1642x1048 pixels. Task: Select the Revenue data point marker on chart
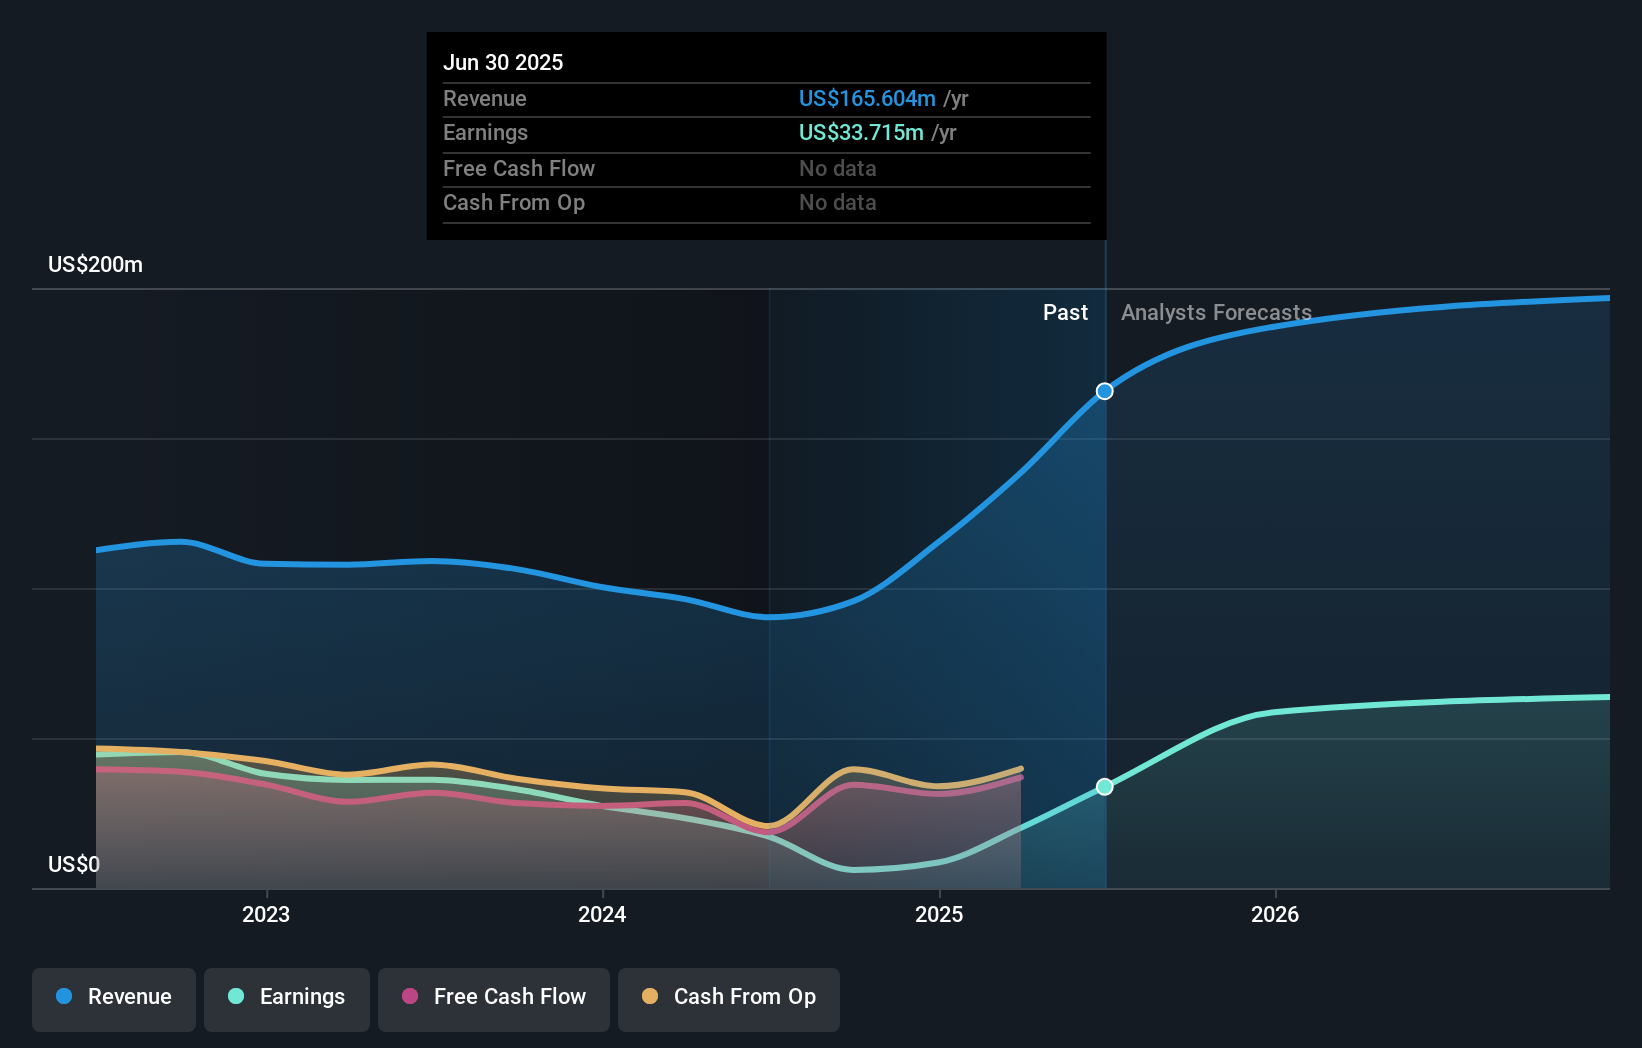point(1105,391)
